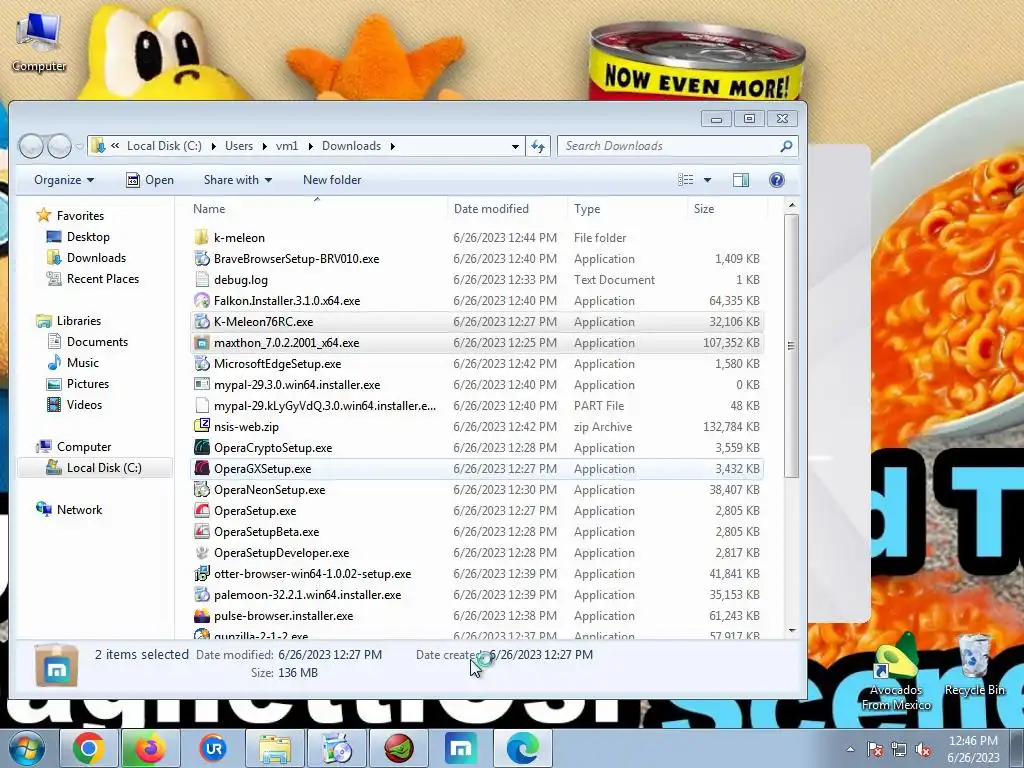The height and width of the screenshot is (768, 1024).
Task: Select the Falkon.Installer.3.1.0.x64.exe icon
Action: (x=202, y=300)
